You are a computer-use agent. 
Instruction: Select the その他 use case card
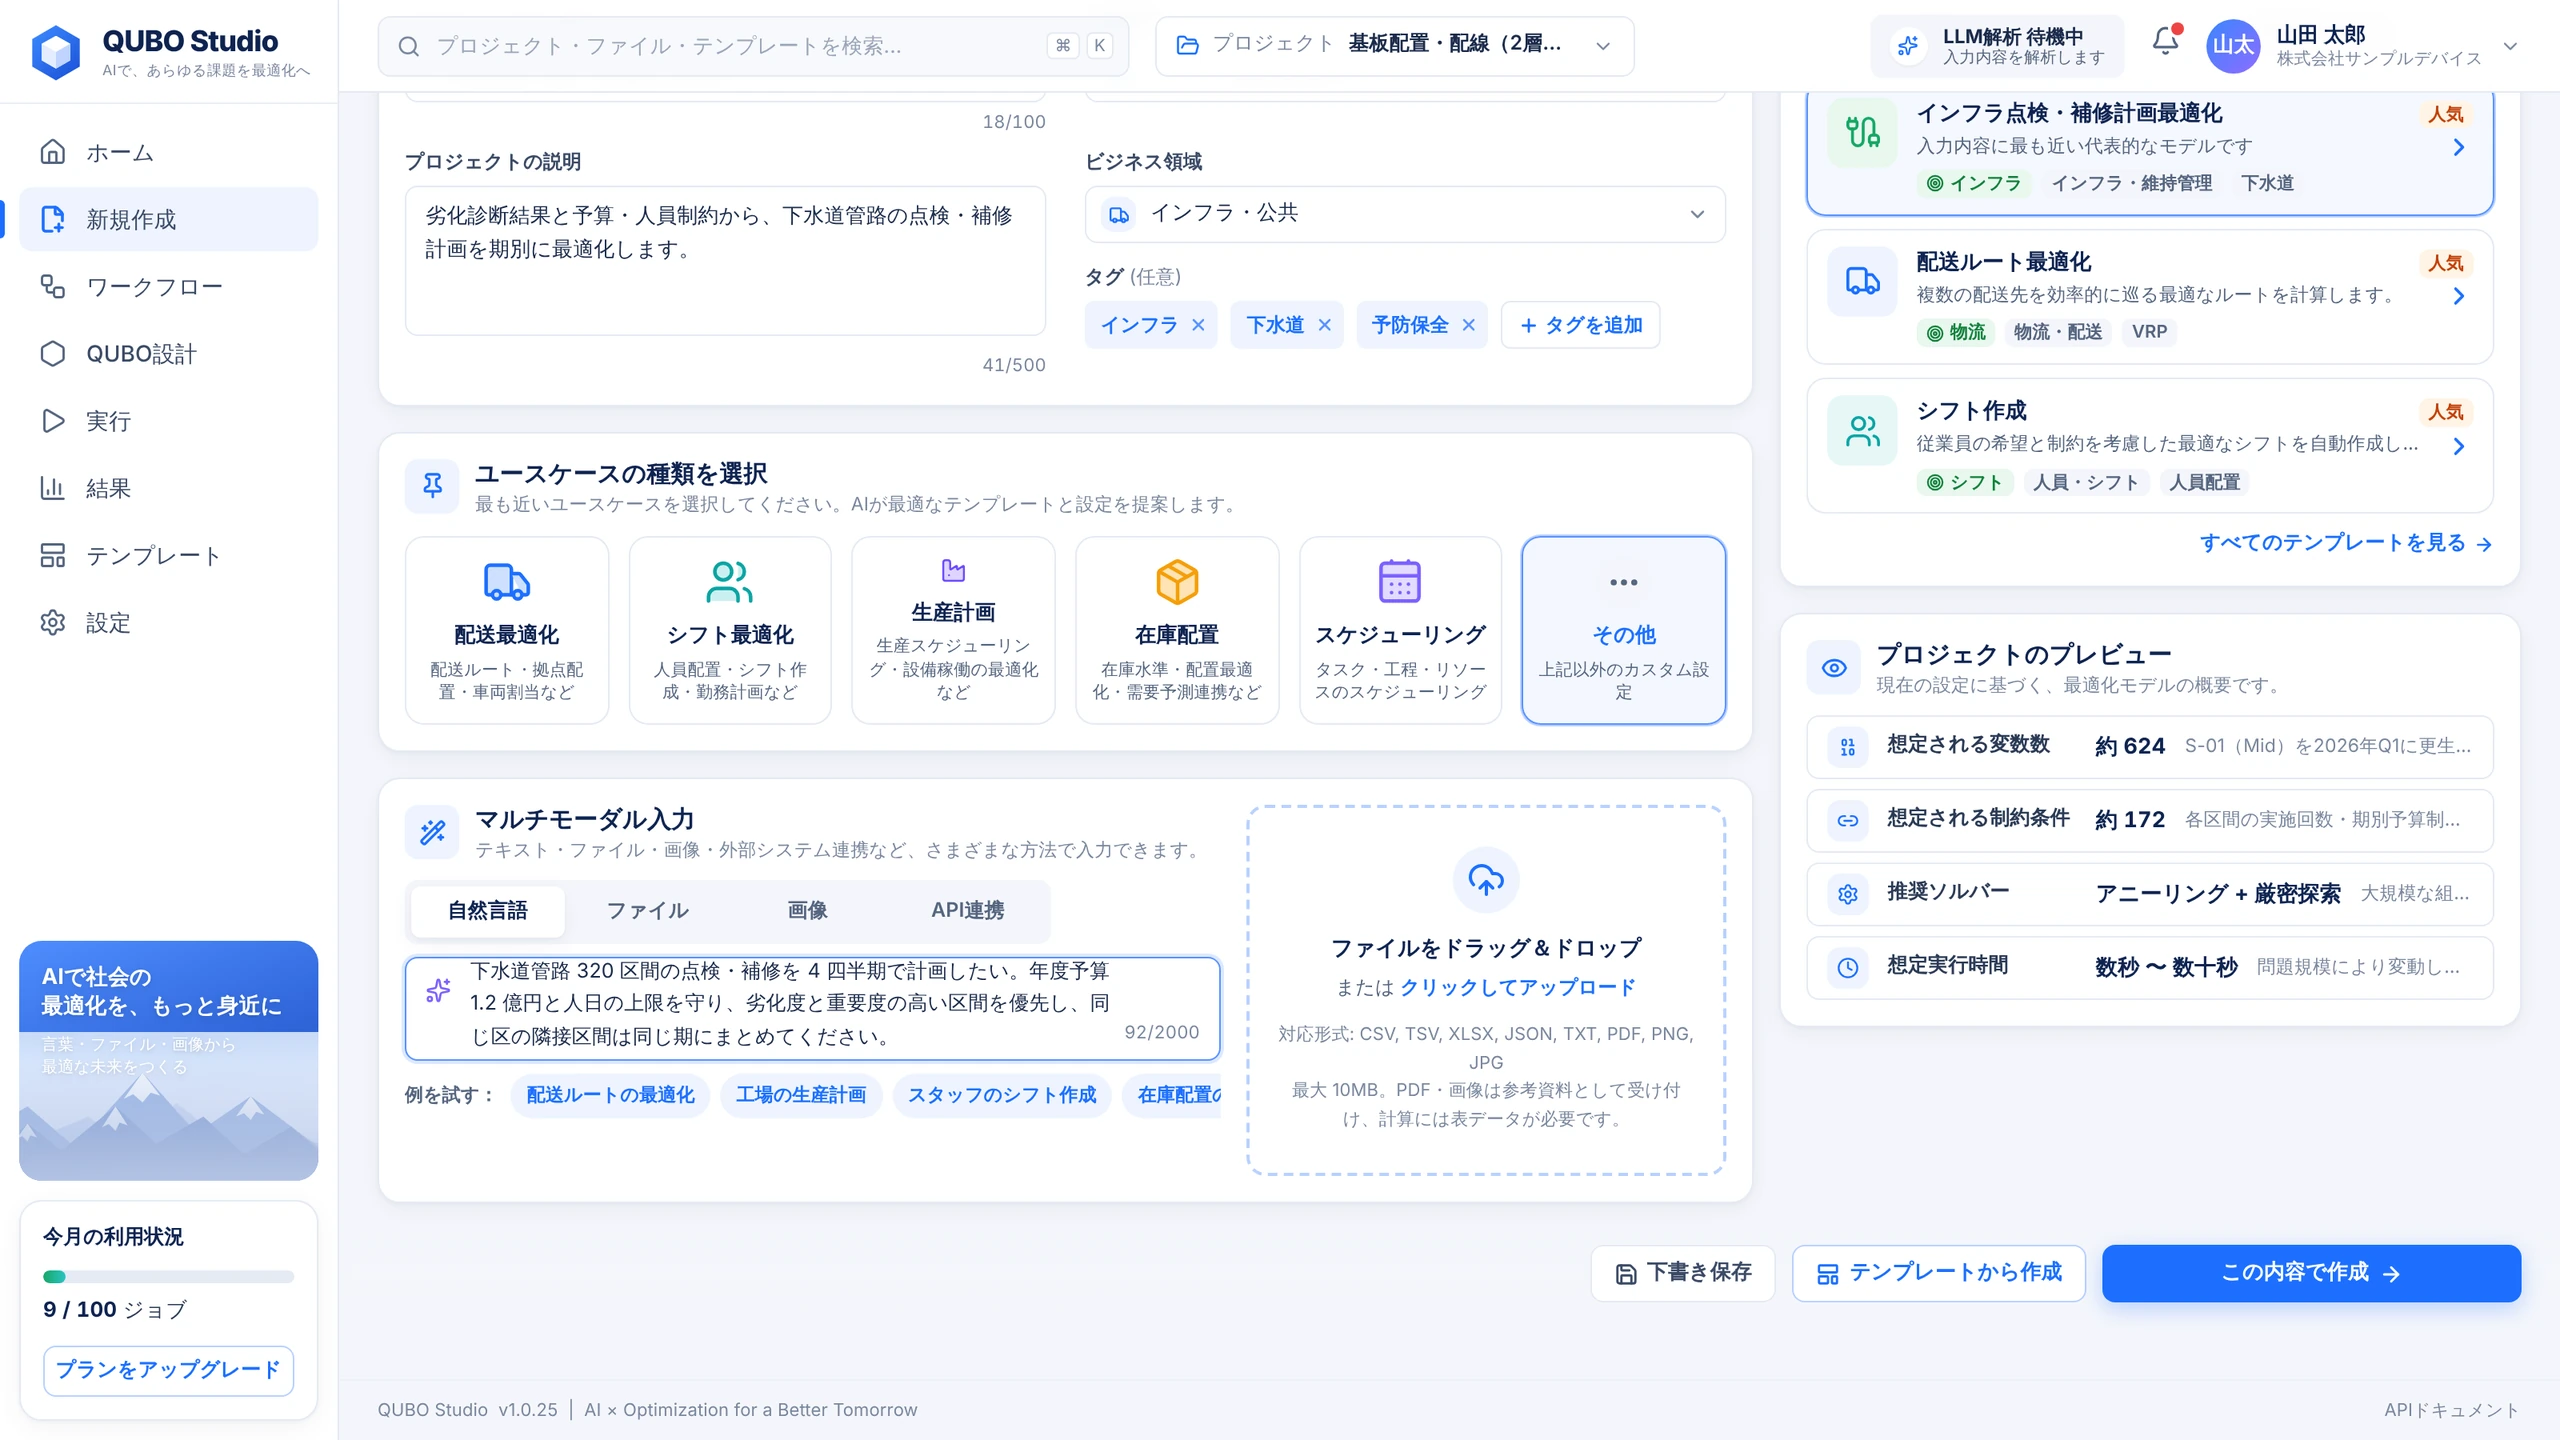click(x=1624, y=630)
